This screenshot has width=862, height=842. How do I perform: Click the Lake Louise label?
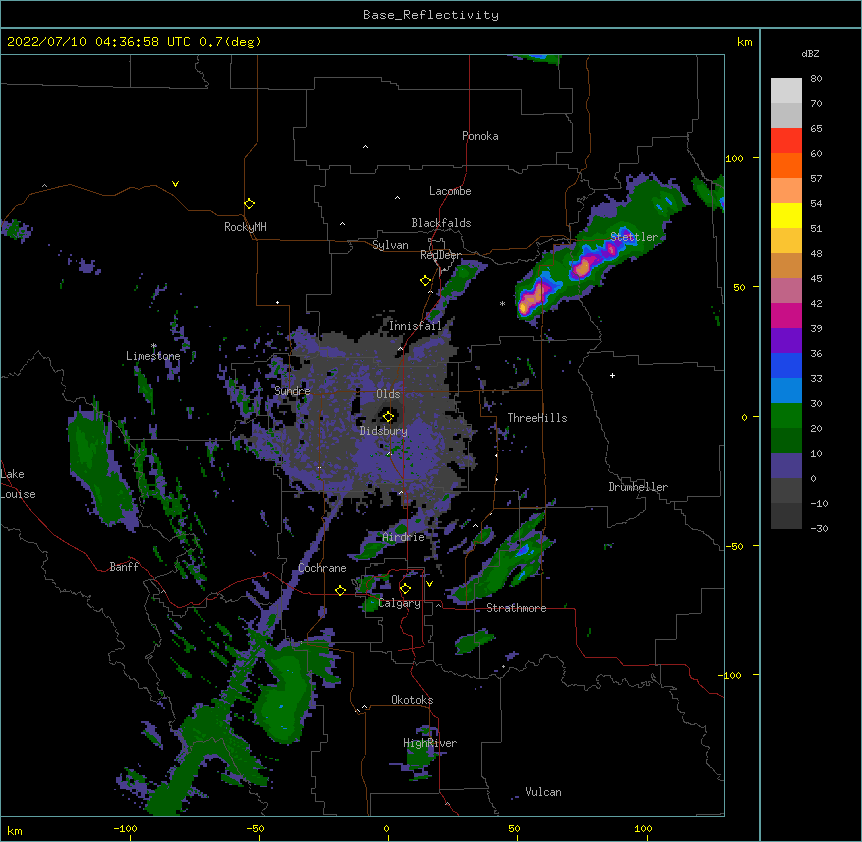click(18, 484)
